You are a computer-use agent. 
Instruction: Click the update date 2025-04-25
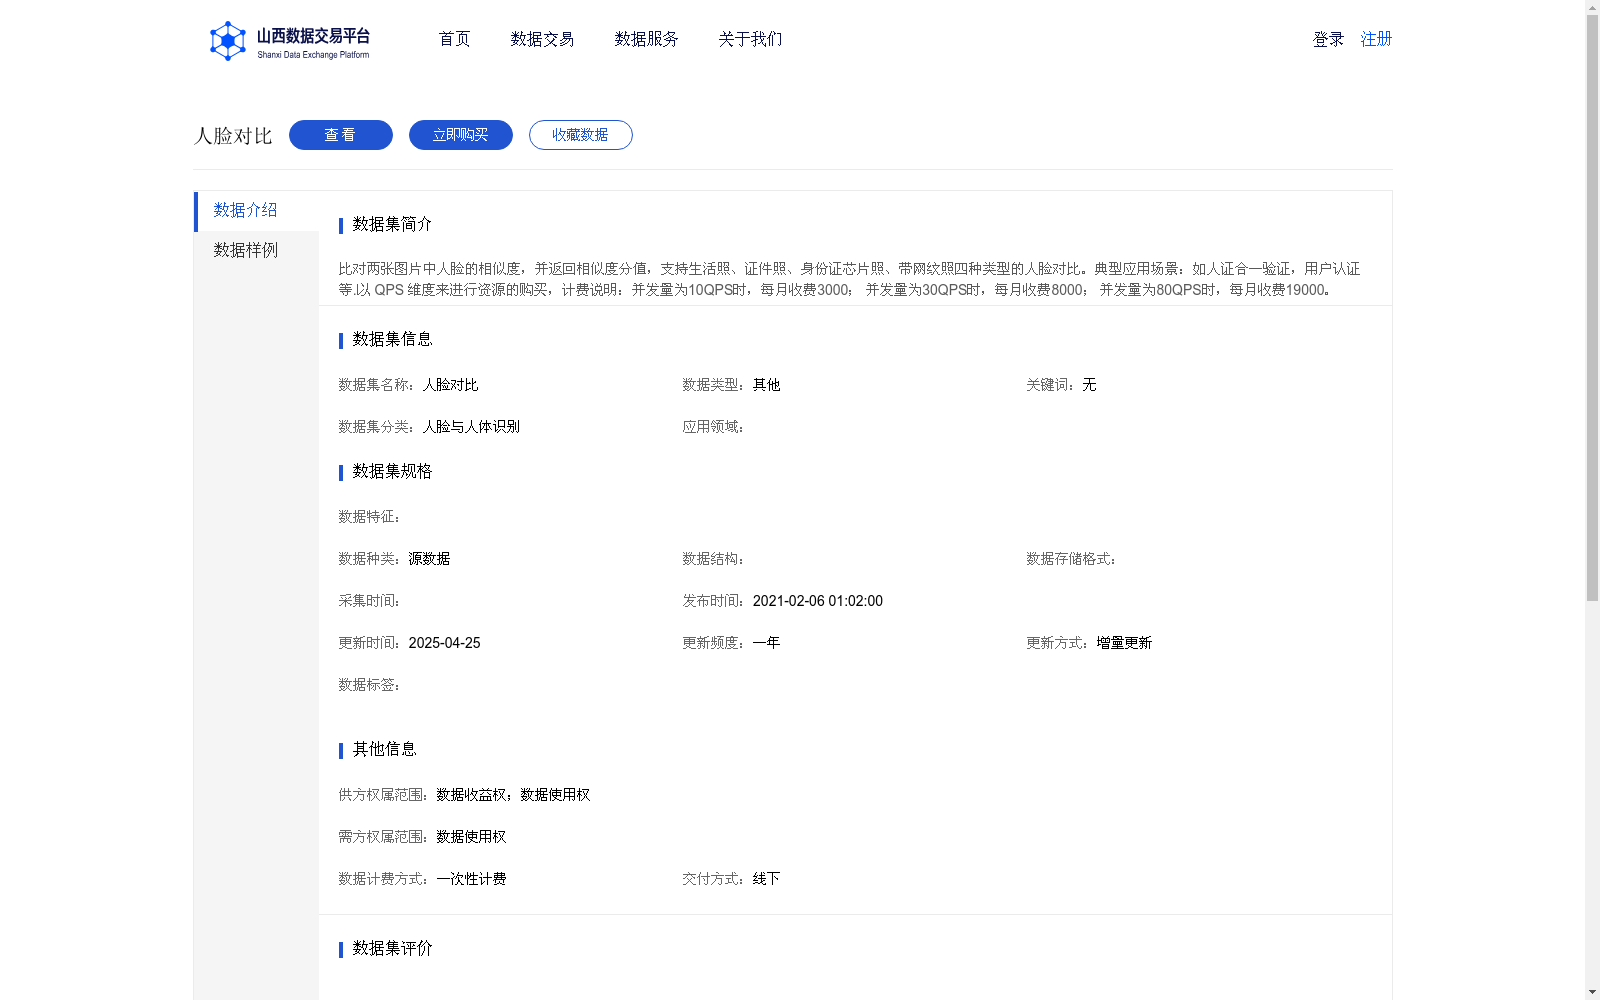point(444,643)
